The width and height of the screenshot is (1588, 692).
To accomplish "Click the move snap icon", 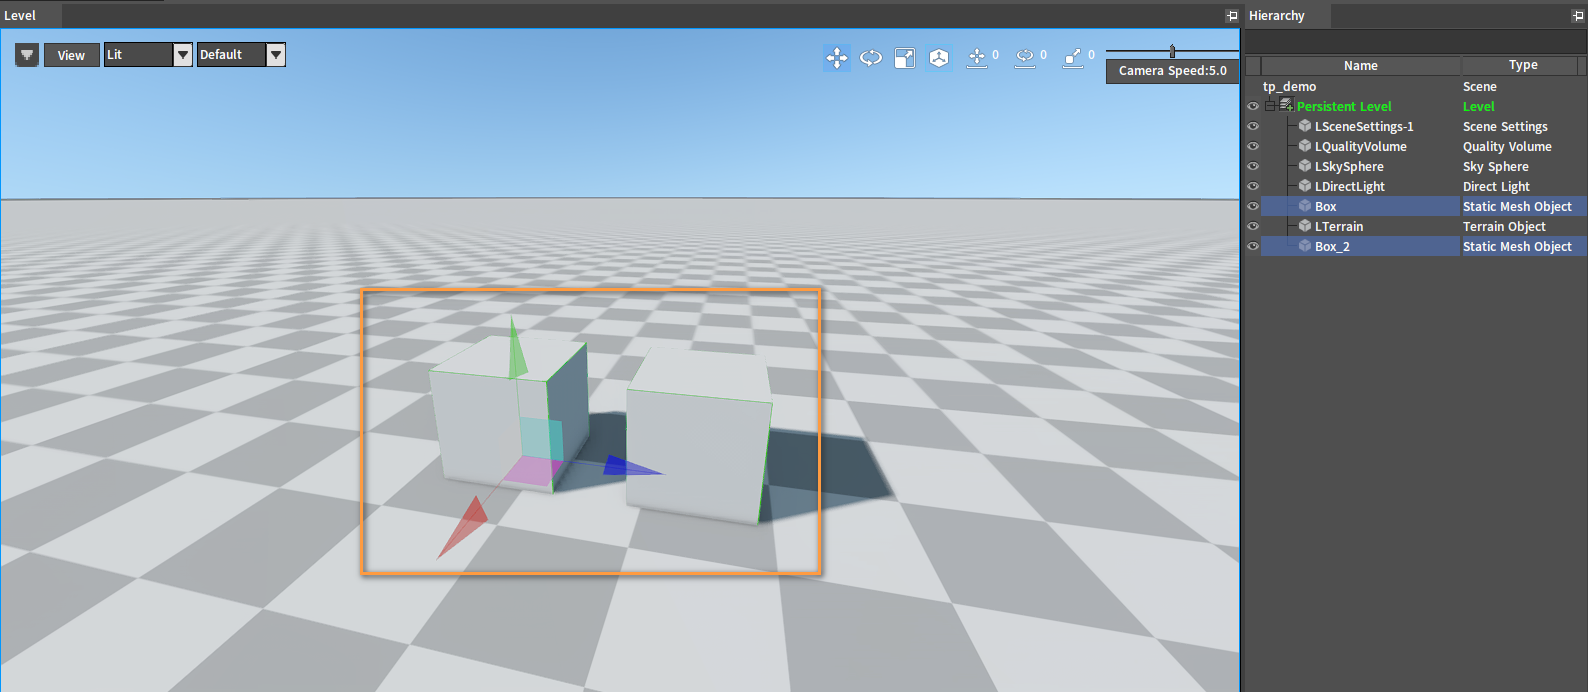I will [977, 58].
